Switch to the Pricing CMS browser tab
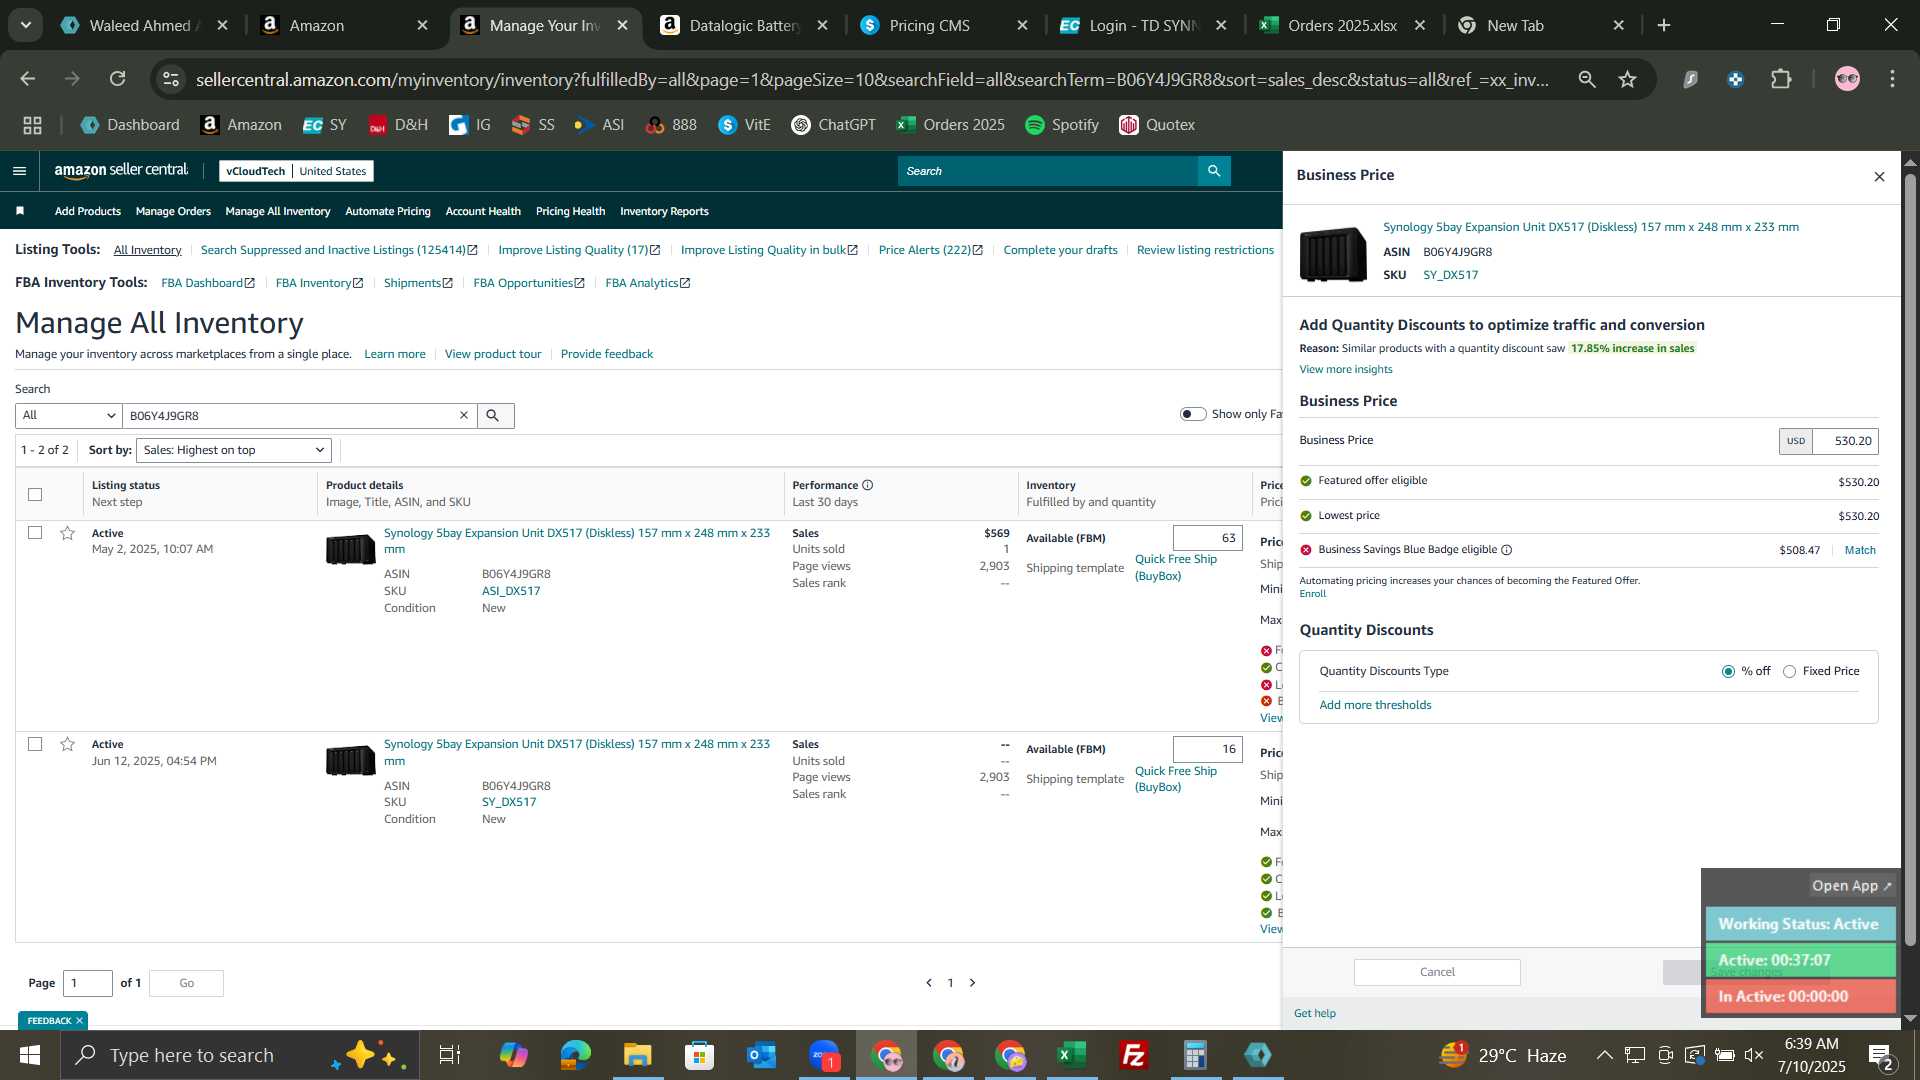 point(945,25)
